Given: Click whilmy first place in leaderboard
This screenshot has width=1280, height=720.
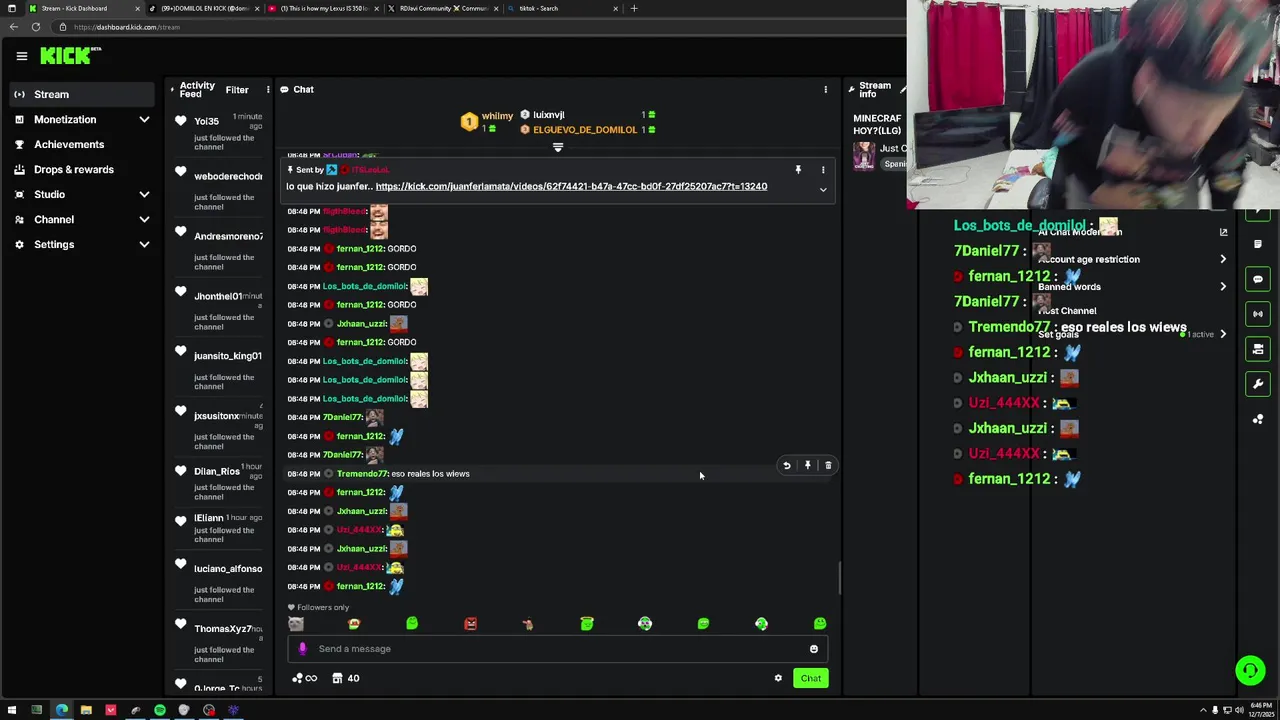Looking at the screenshot, I should 497,116.
